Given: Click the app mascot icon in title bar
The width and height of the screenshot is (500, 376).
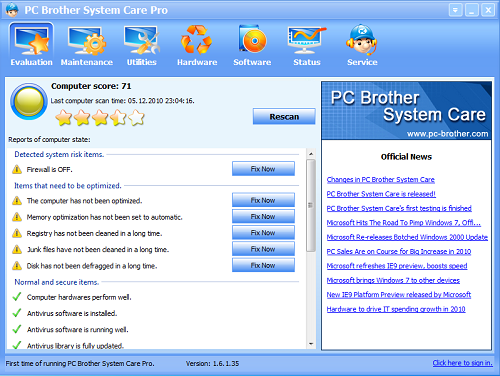Looking at the screenshot, I should click(12, 10).
